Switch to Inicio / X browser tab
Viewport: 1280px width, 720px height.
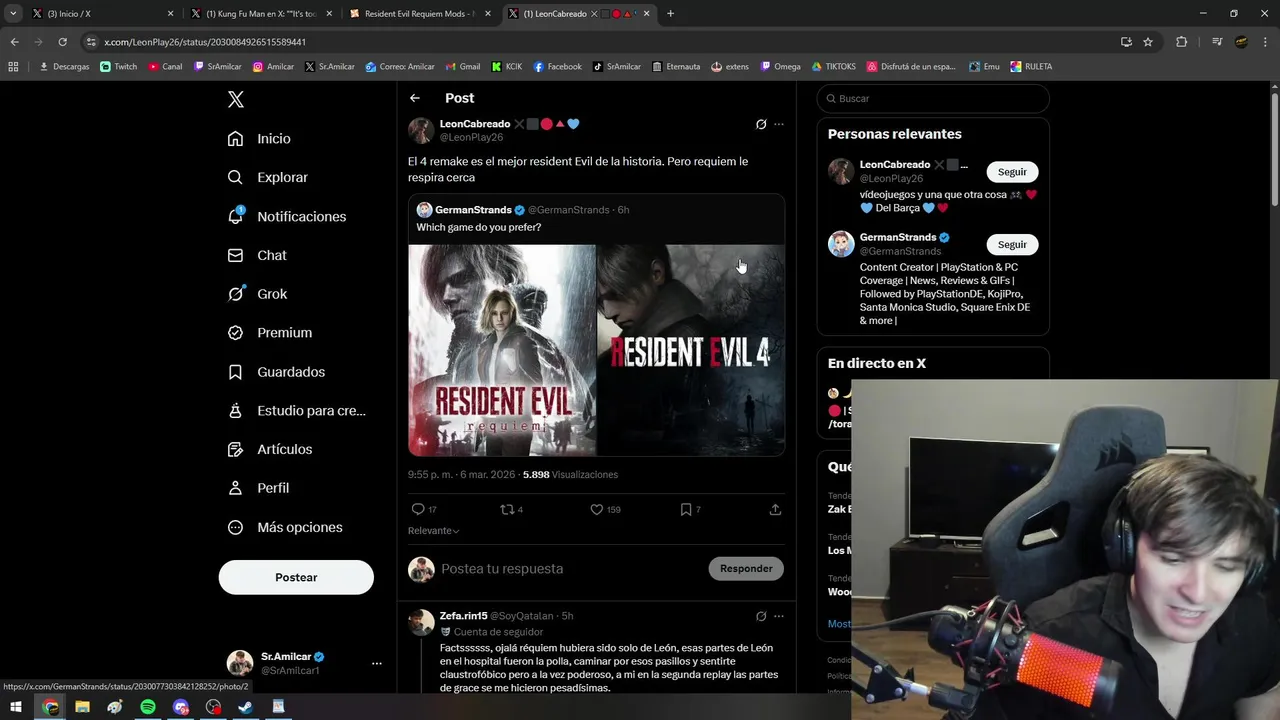105,14
